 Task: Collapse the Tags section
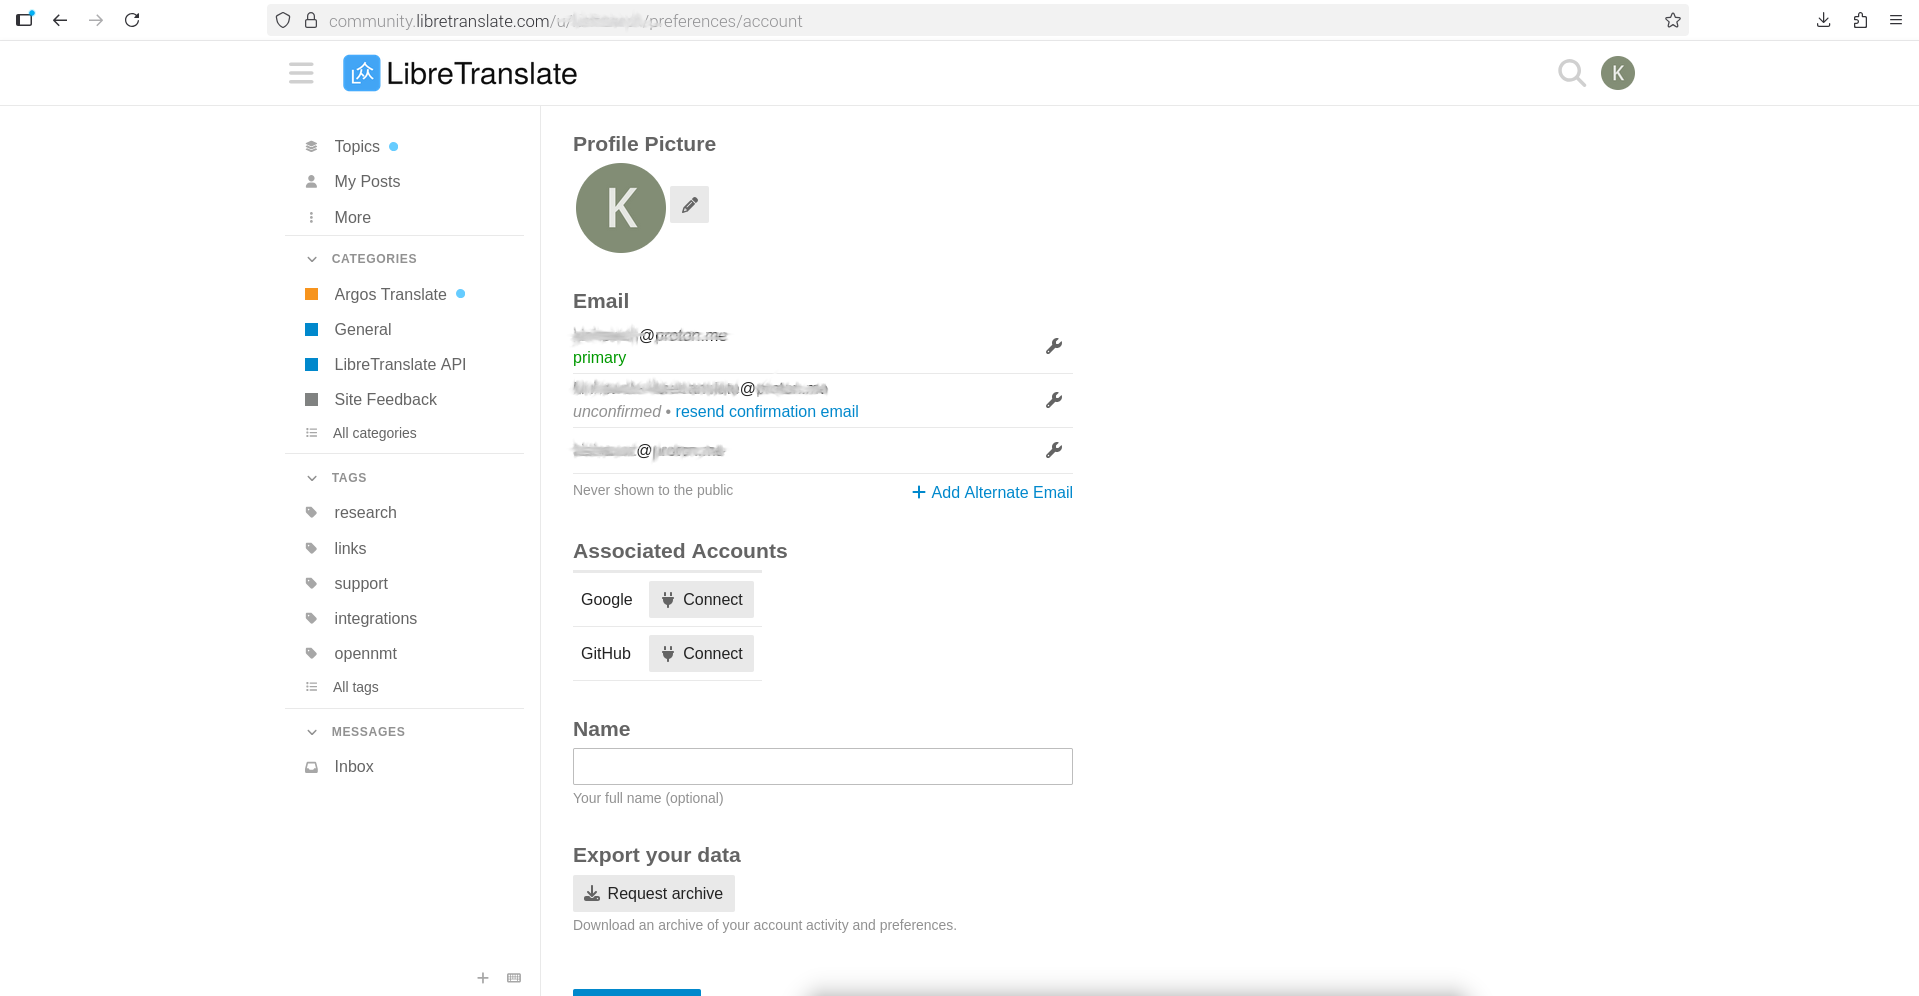pyautogui.click(x=312, y=478)
